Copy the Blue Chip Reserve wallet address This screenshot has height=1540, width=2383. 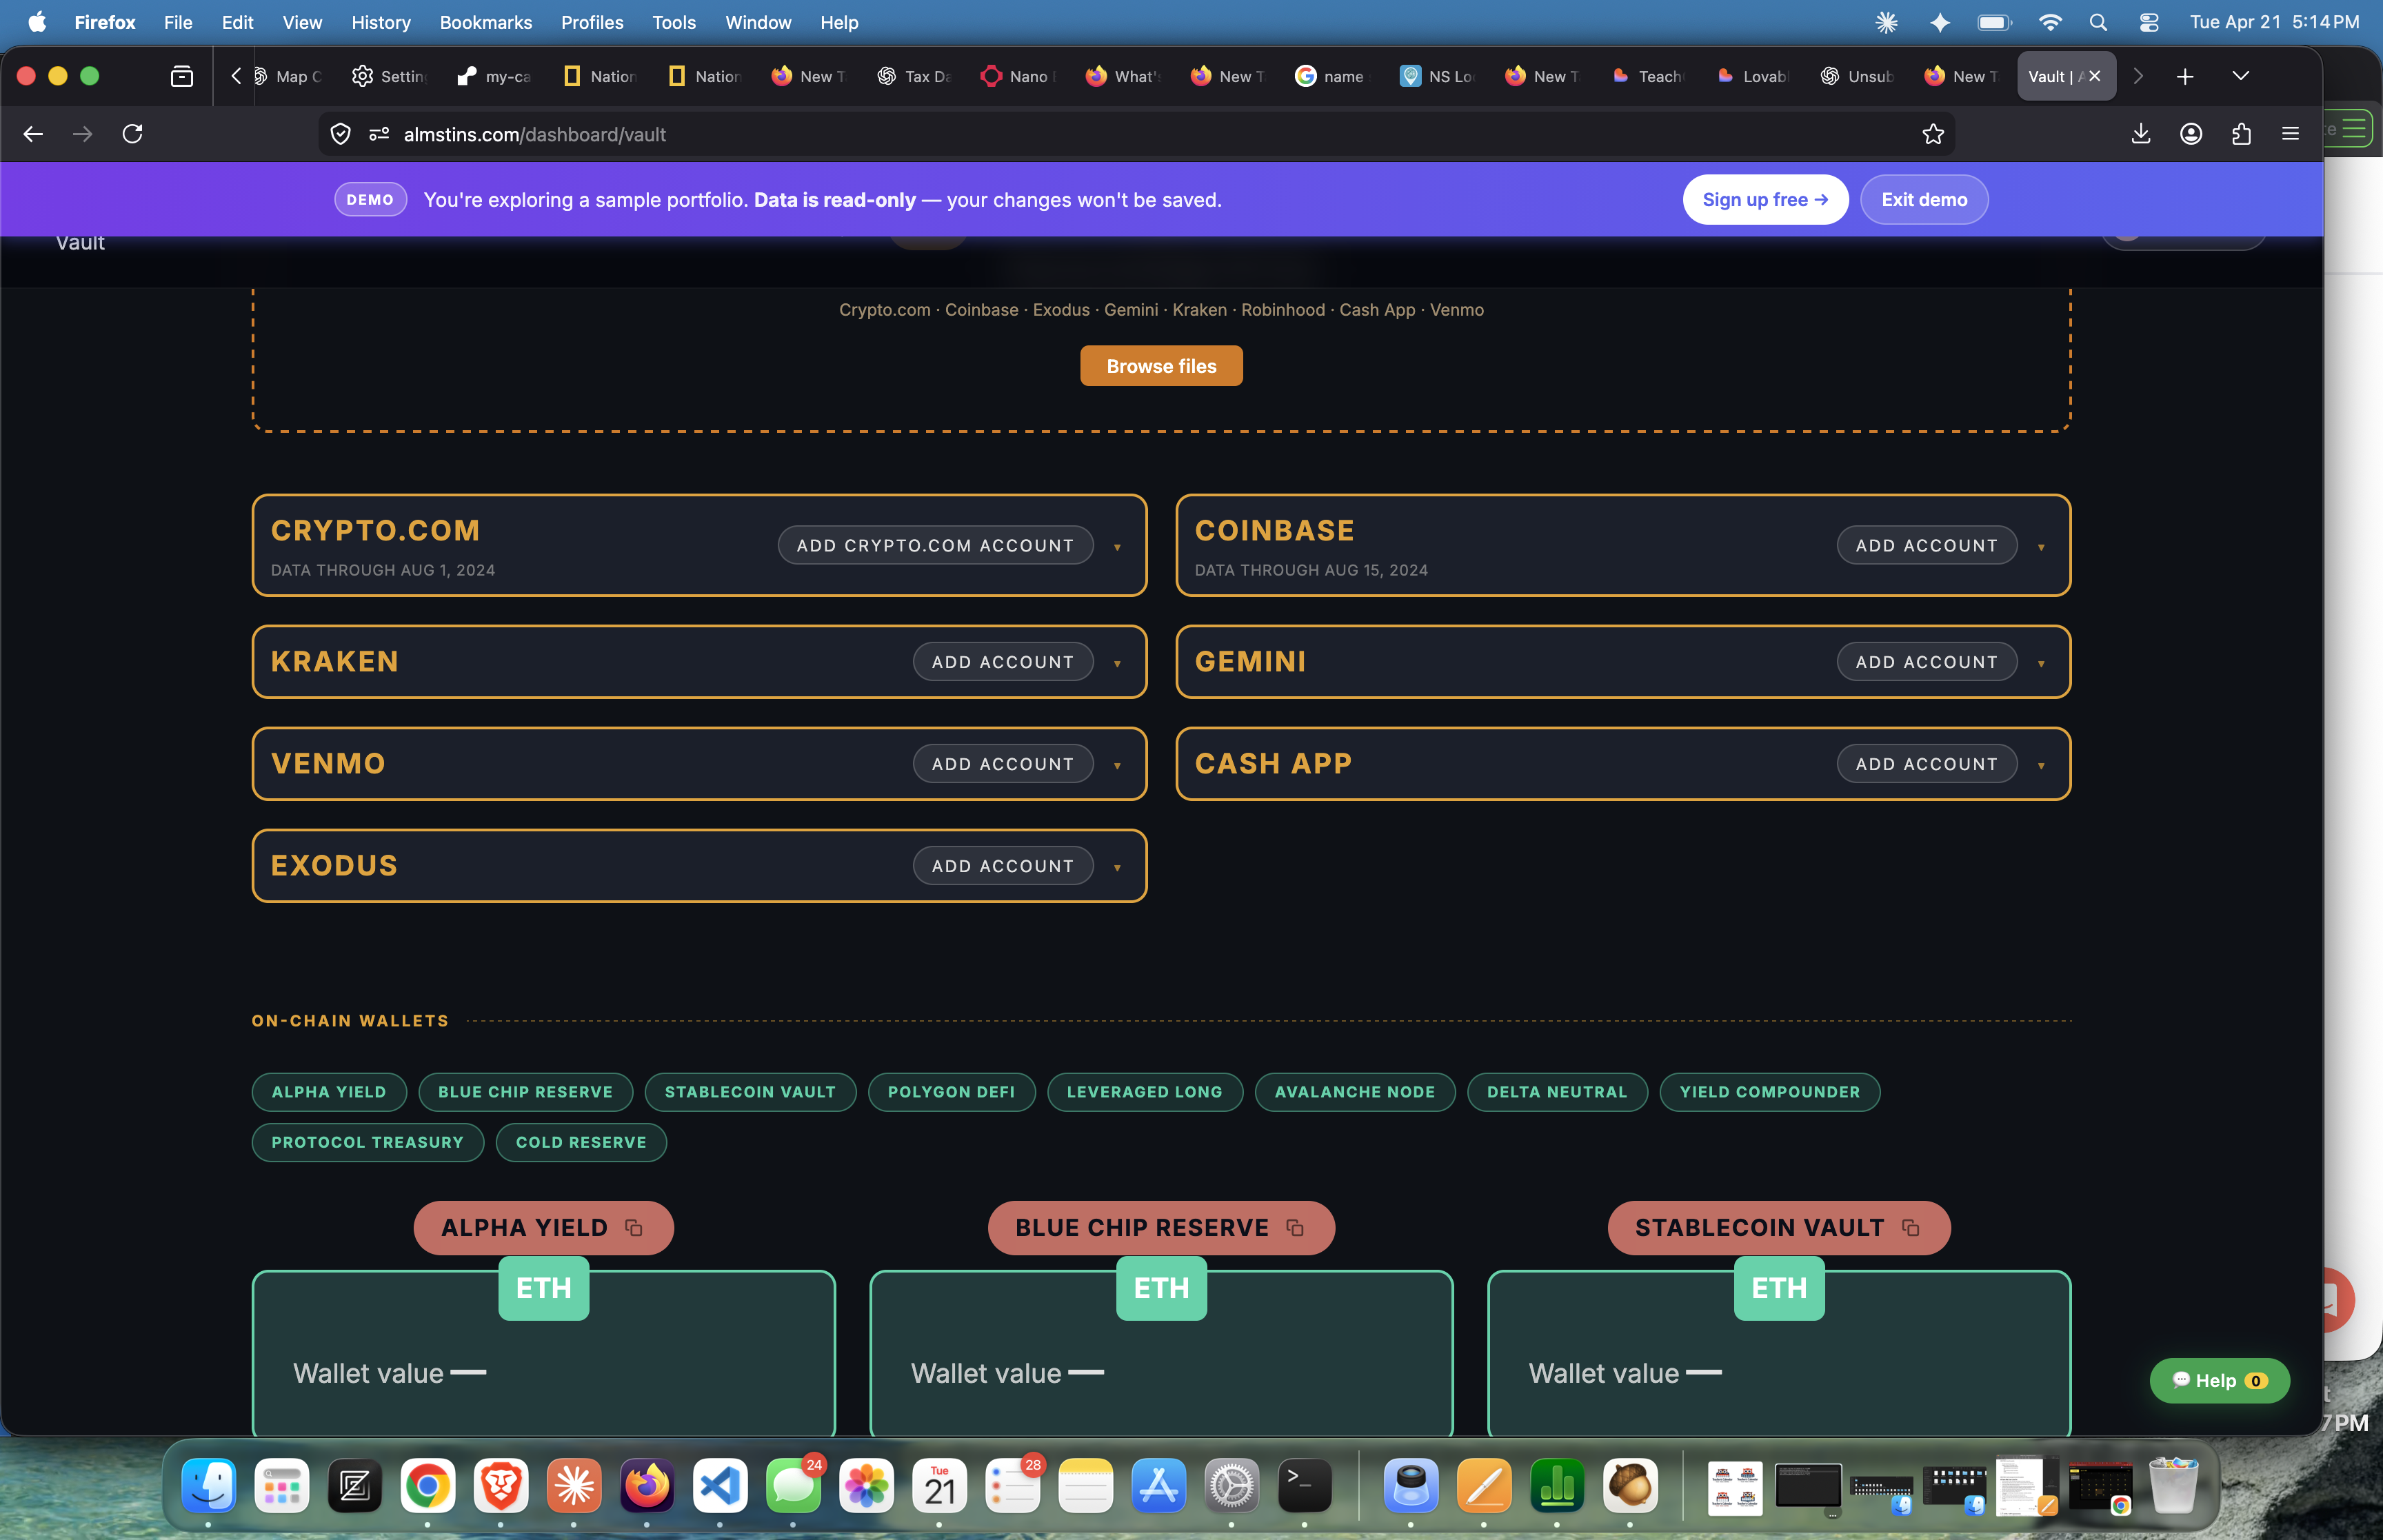click(x=1295, y=1228)
